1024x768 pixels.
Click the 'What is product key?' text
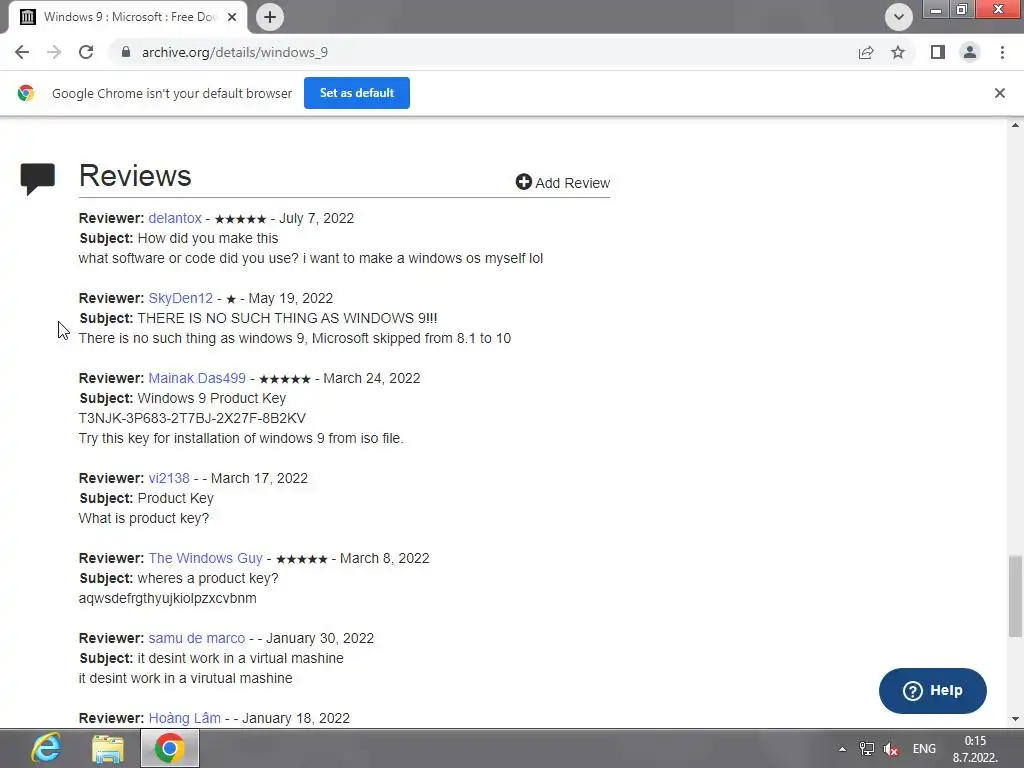click(144, 518)
